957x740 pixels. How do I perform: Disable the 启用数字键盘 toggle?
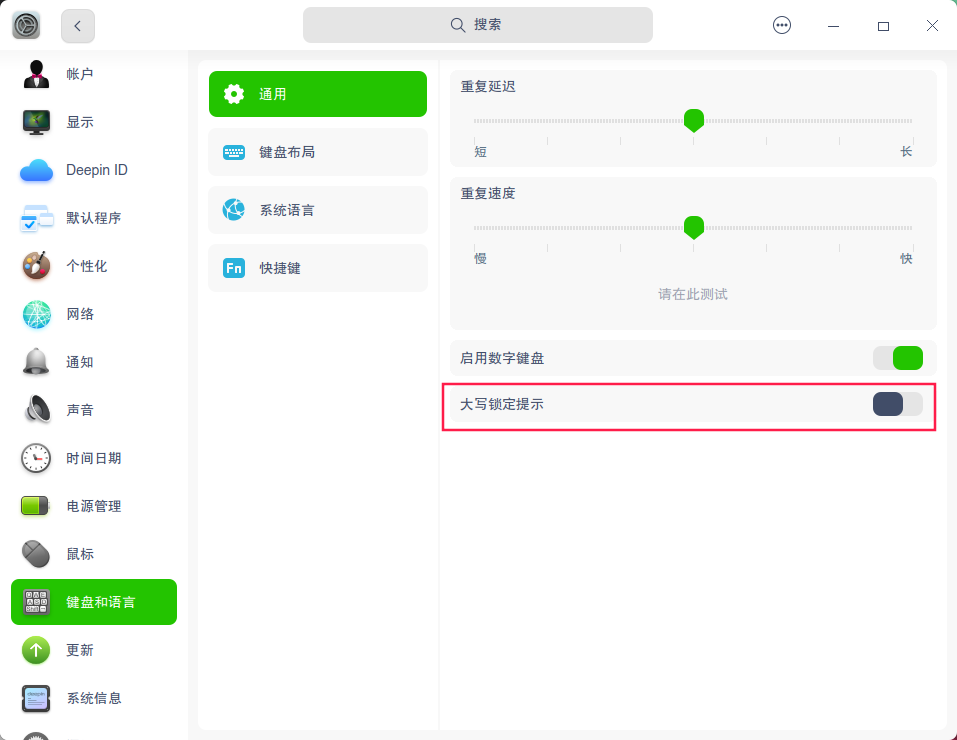pyautogui.click(x=897, y=358)
